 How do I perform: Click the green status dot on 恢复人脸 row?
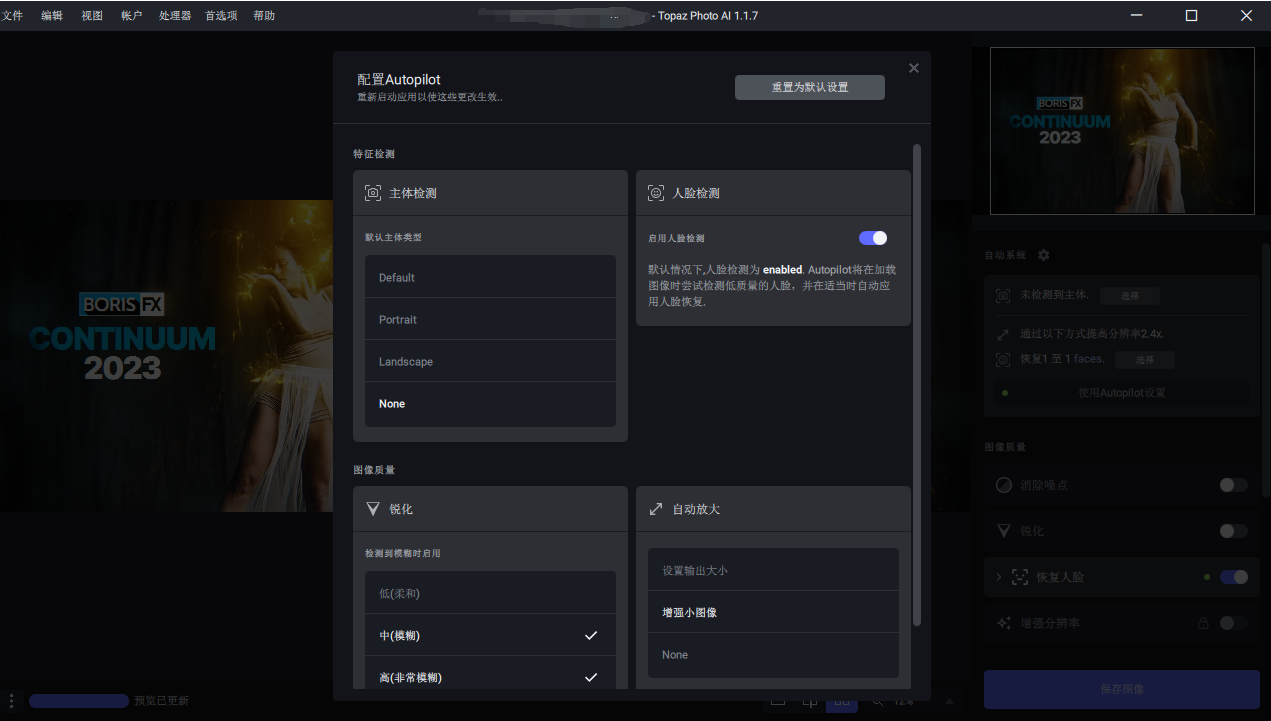coord(1207,577)
